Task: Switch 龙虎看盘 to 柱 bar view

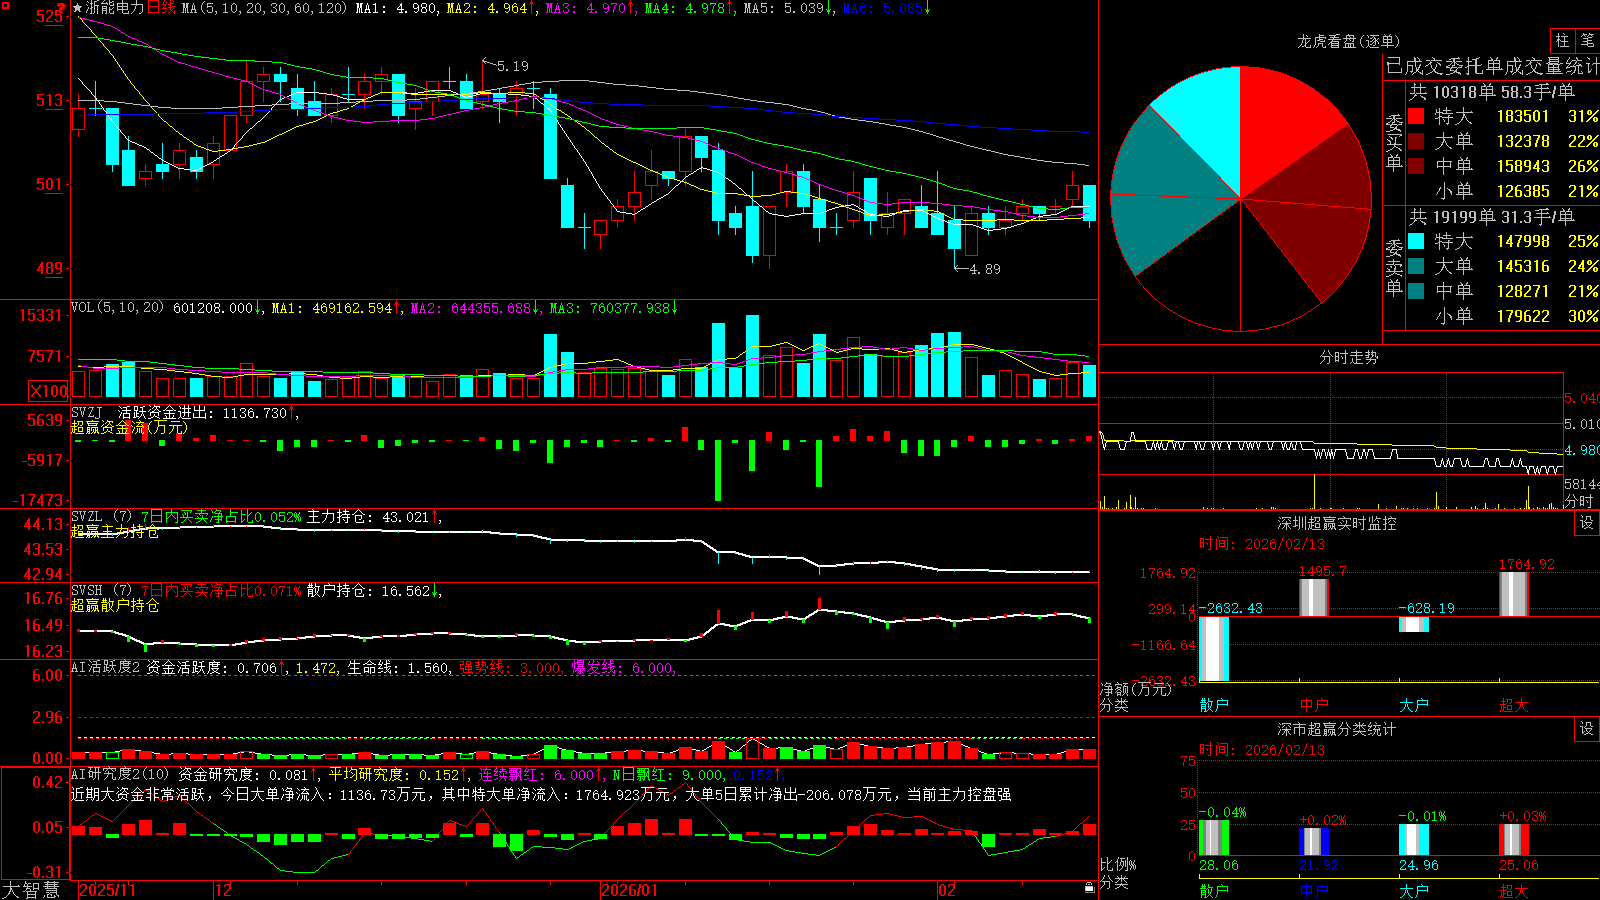Action: tap(1562, 41)
